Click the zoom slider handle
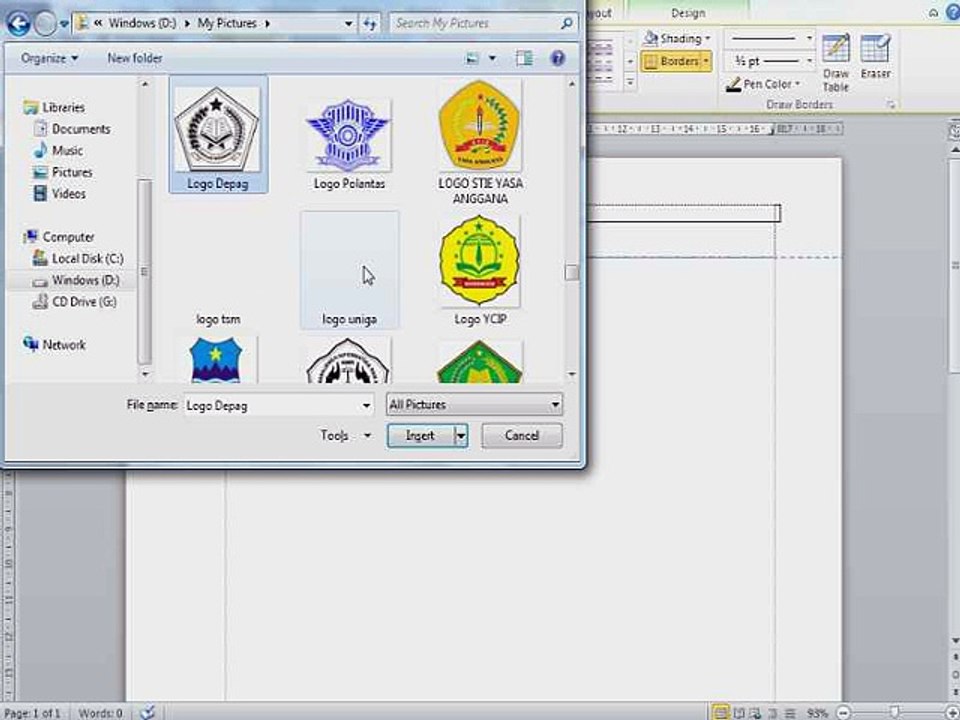This screenshot has width=960, height=720. (895, 712)
